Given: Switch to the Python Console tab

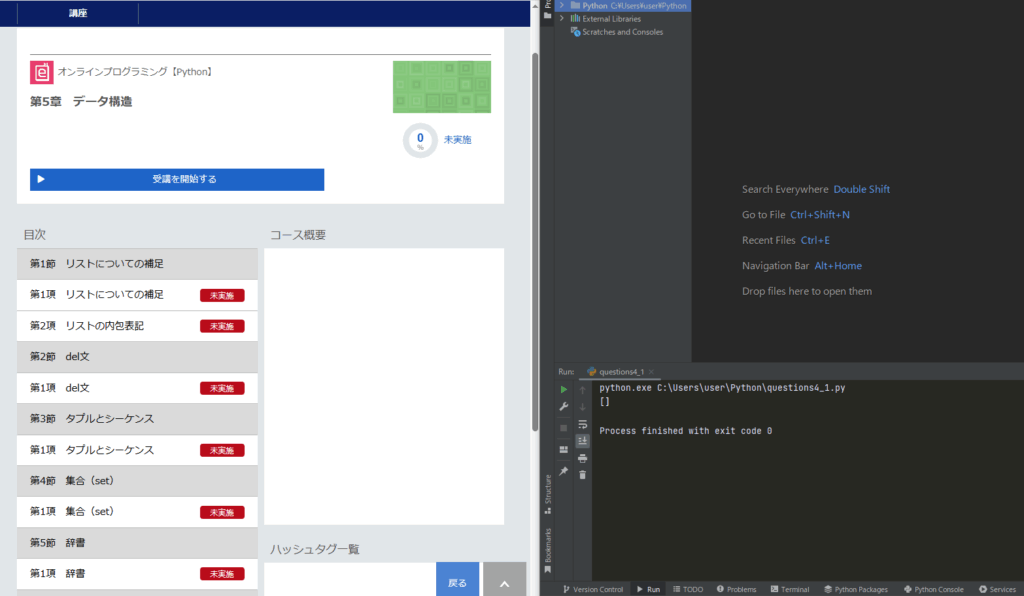Looking at the screenshot, I should pos(933,589).
